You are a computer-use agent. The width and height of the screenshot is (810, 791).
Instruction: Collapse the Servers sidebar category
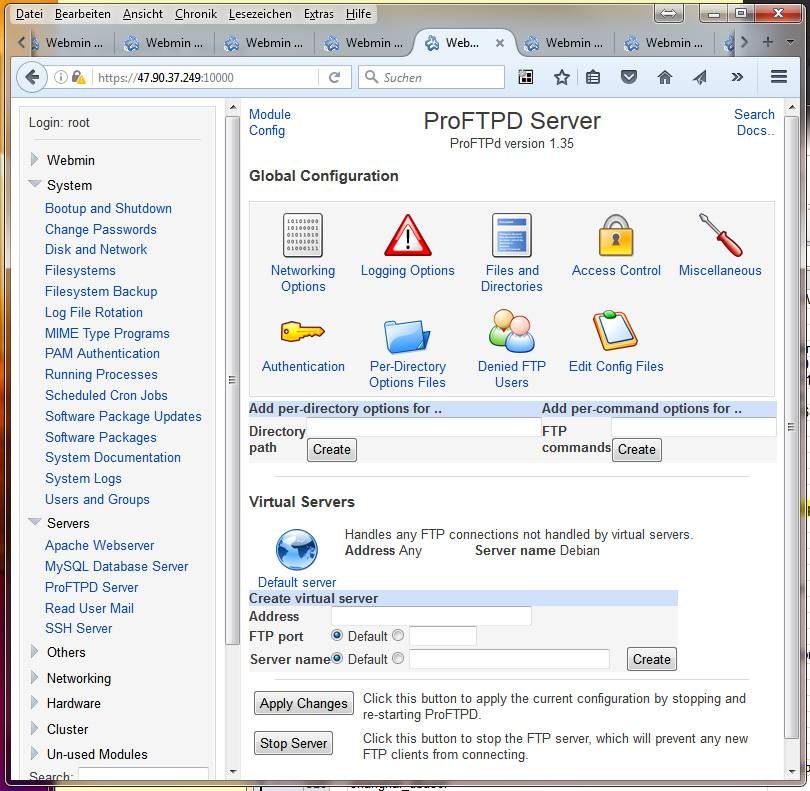35,521
